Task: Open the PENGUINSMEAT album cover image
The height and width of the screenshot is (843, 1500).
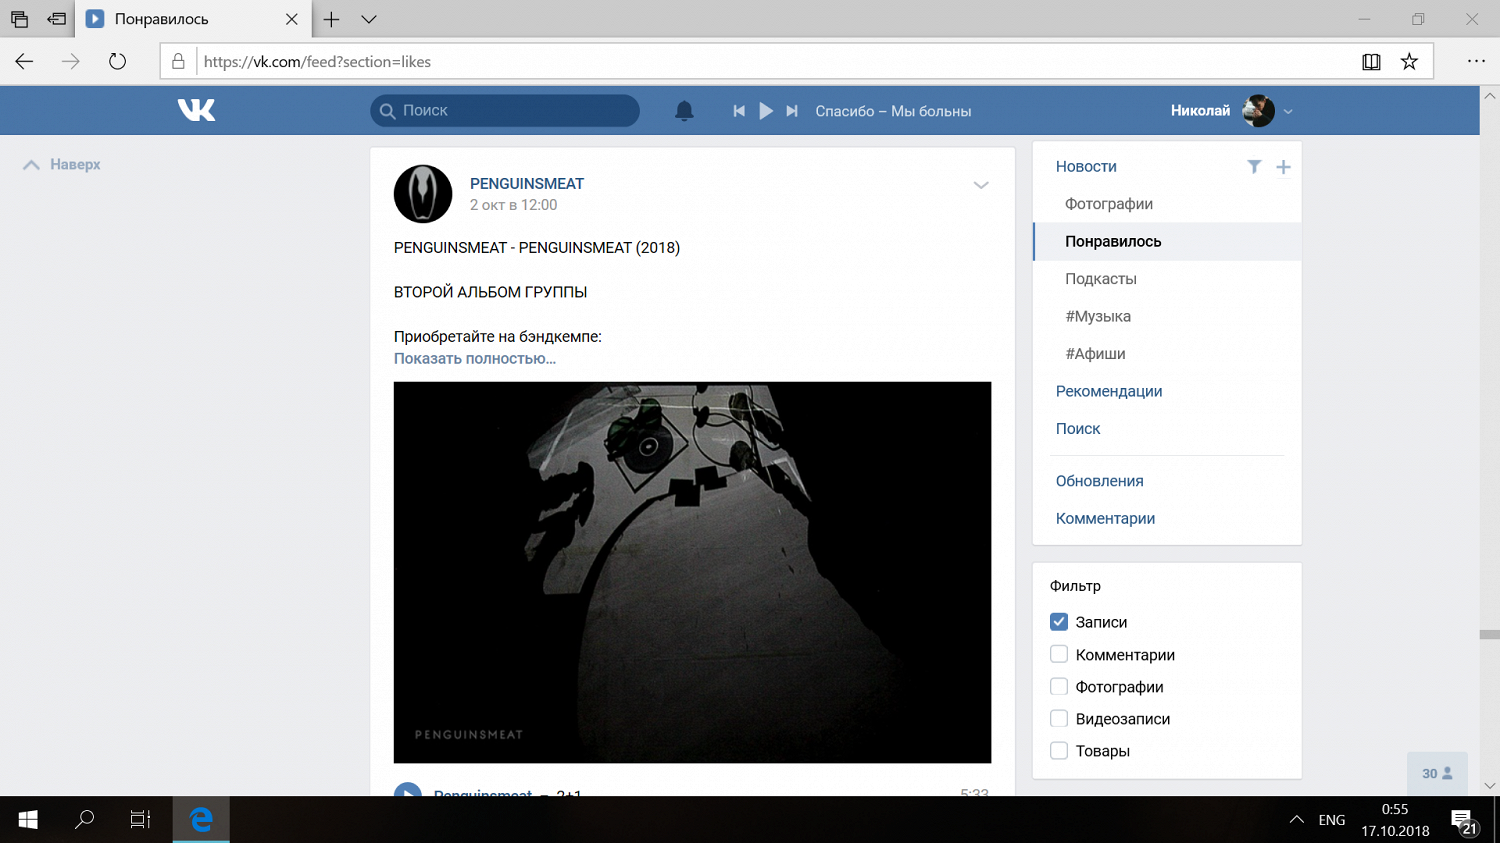Action: coord(692,572)
